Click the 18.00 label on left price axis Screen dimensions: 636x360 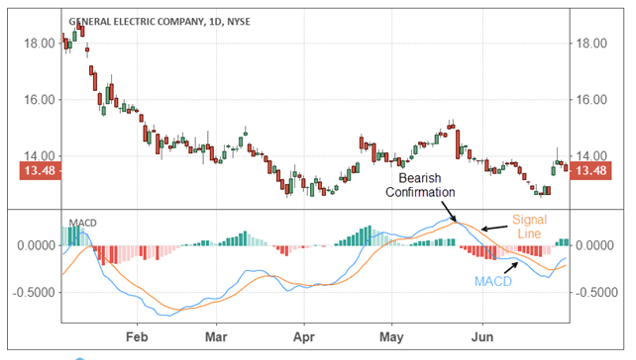click(x=40, y=43)
